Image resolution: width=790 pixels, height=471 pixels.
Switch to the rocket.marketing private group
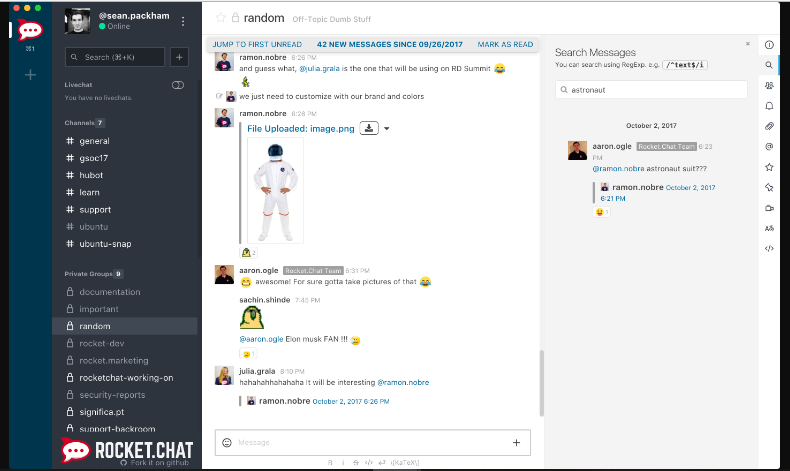[113, 361]
